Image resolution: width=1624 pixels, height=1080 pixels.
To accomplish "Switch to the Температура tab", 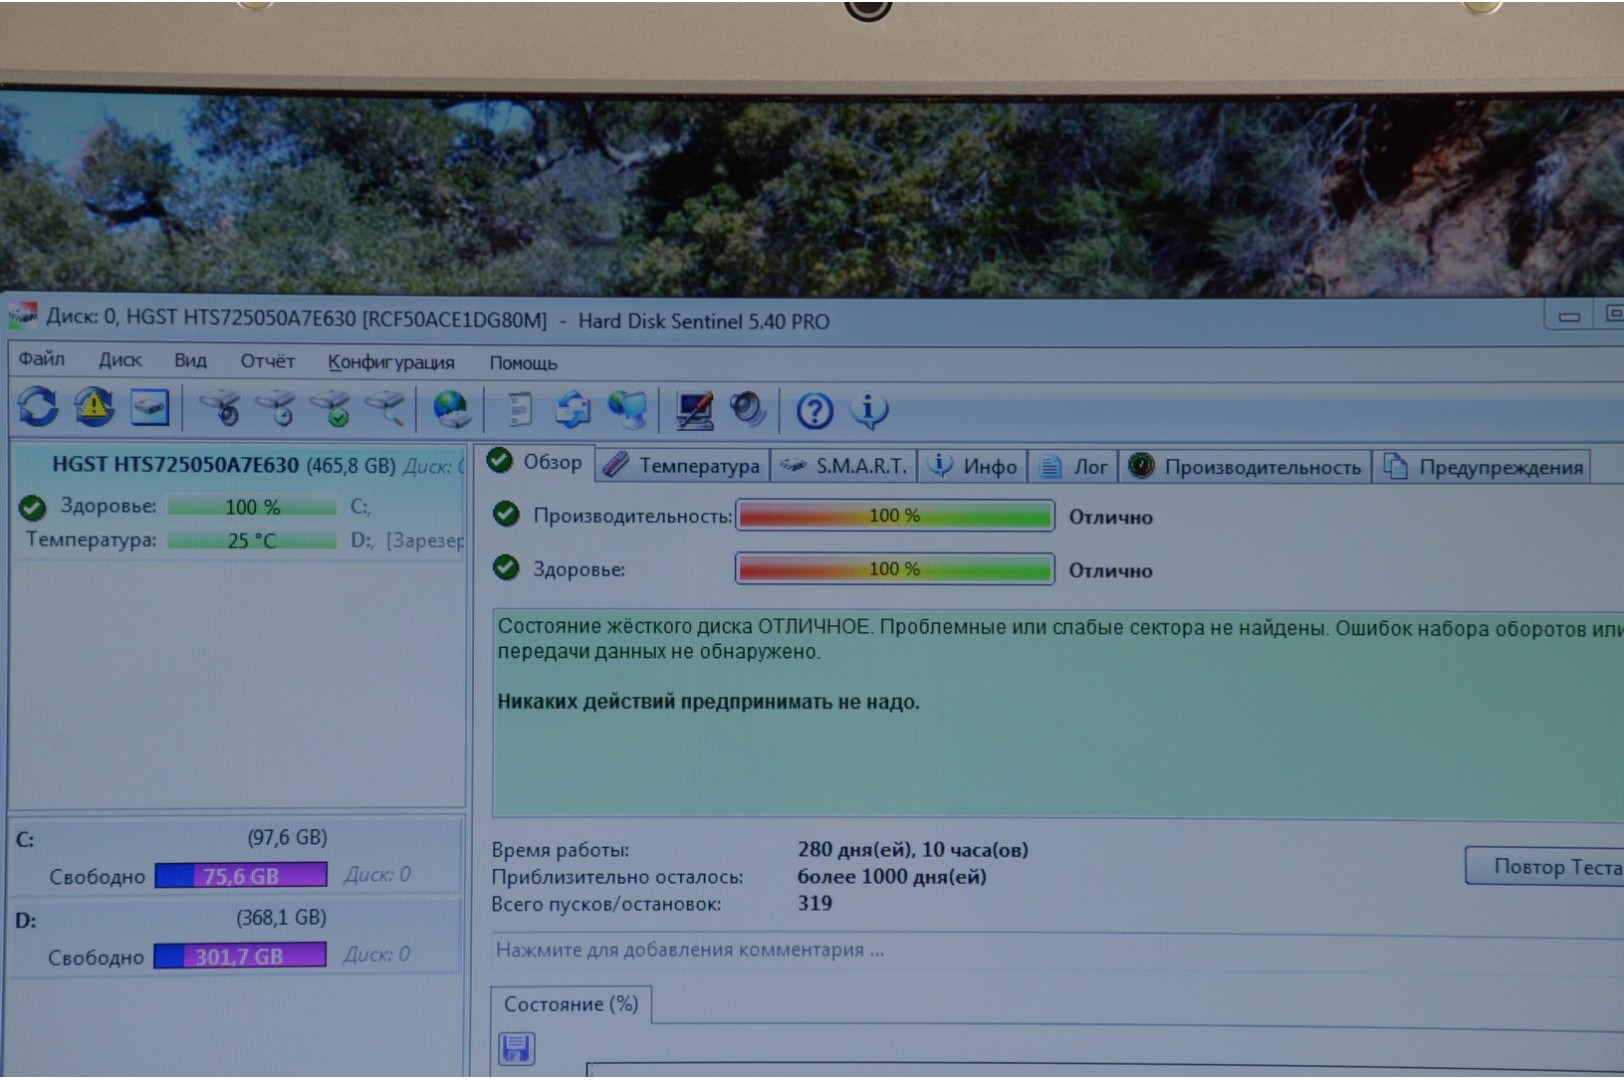I will 683,466.
